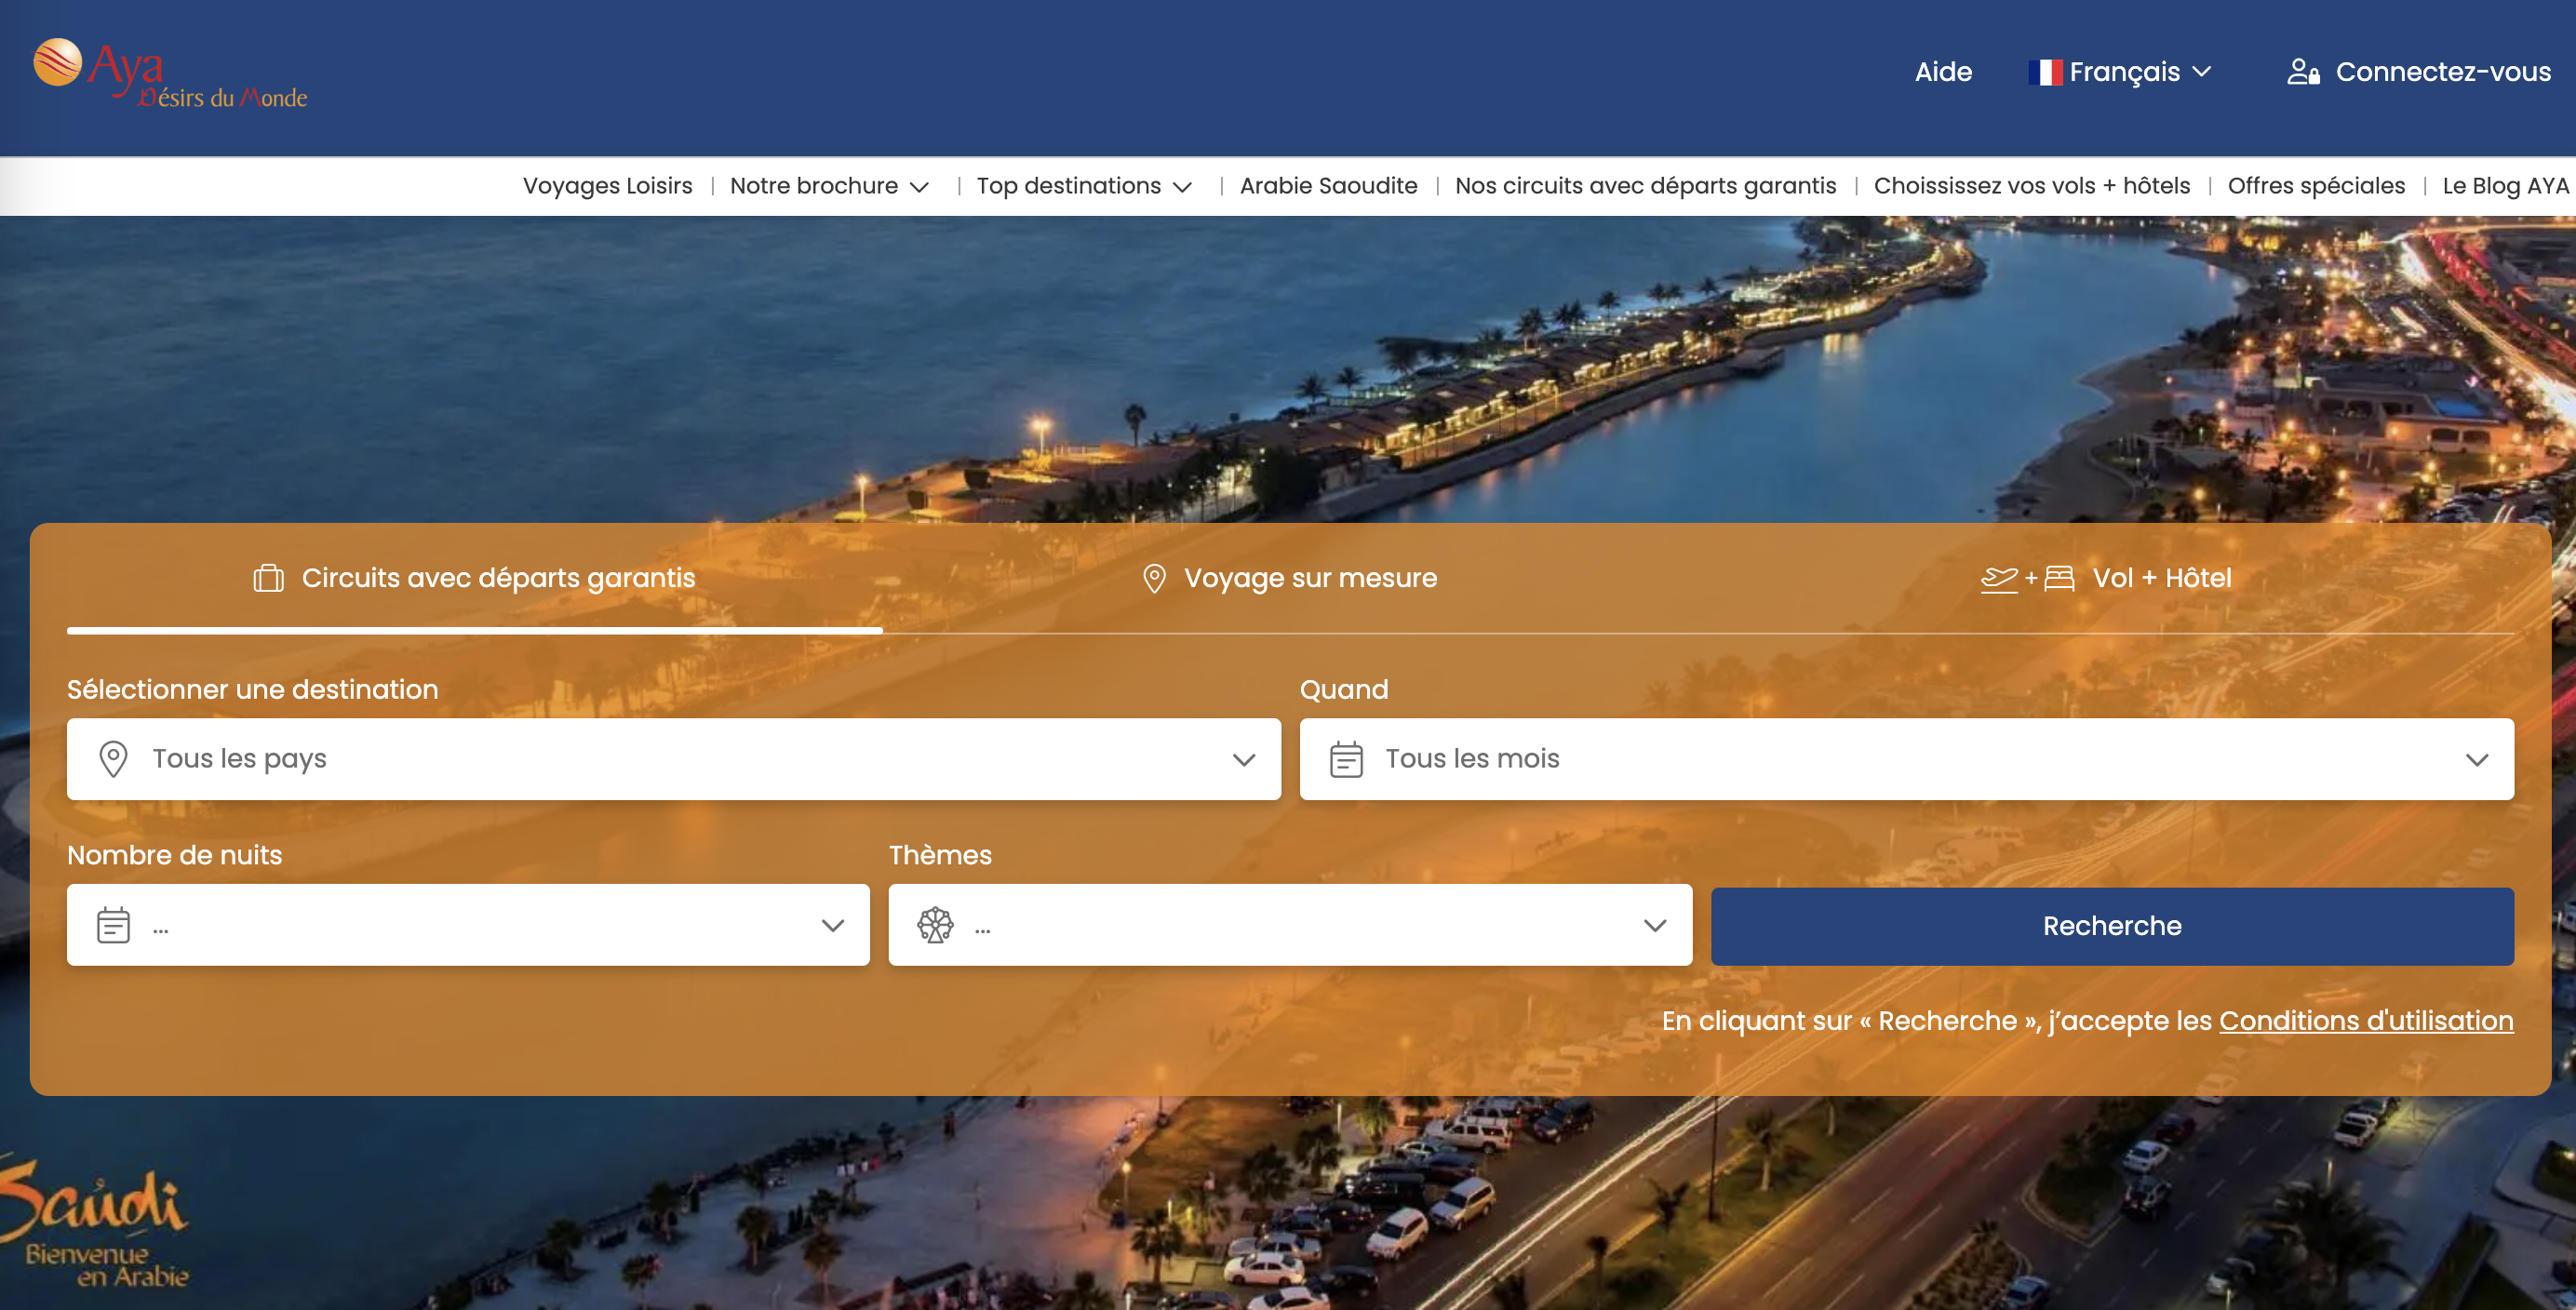Click the 'Sélectionner une destination' label
Image resolution: width=2576 pixels, height=1310 pixels.
click(x=252, y=689)
